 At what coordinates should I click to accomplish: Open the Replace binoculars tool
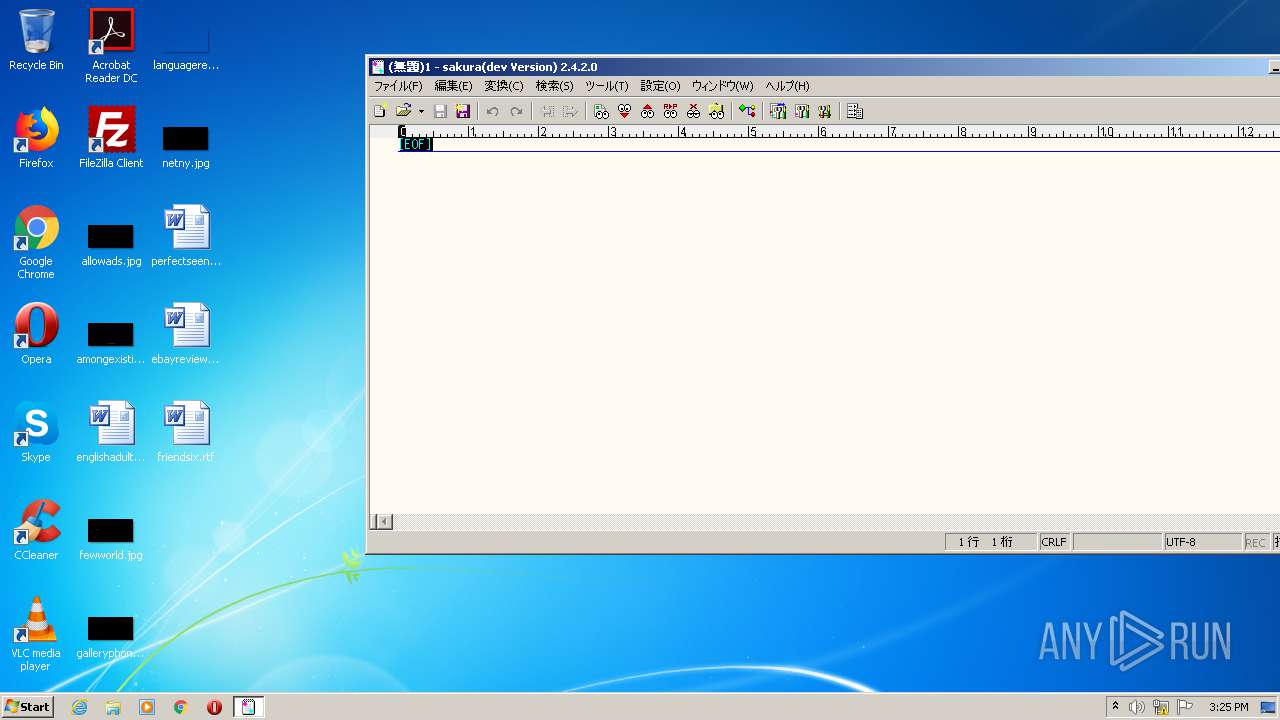pos(670,111)
